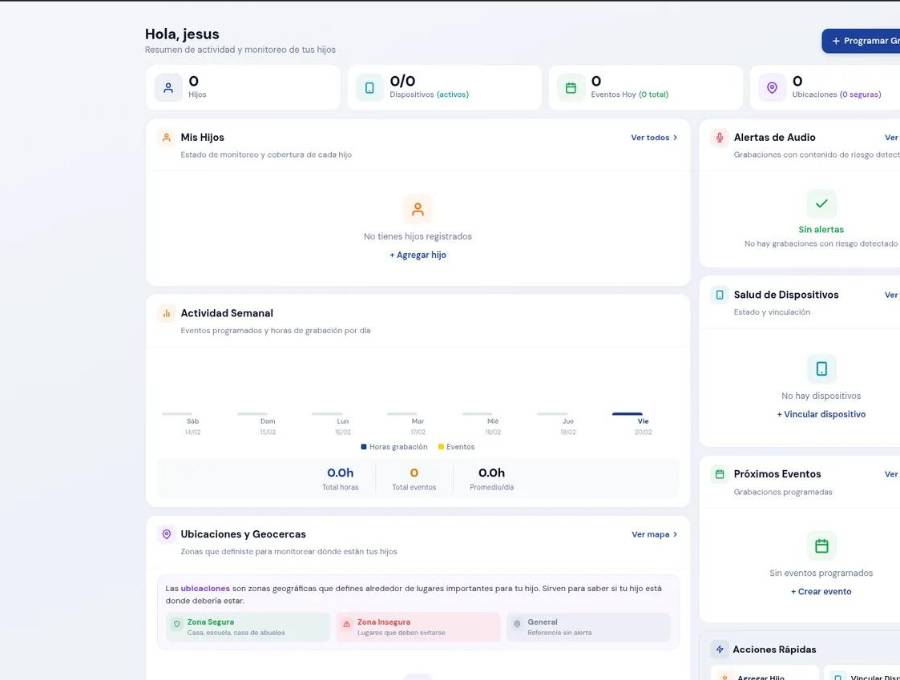Click the Acciones Rápidas lightning icon
Image resolution: width=900 pixels, height=680 pixels.
point(719,650)
